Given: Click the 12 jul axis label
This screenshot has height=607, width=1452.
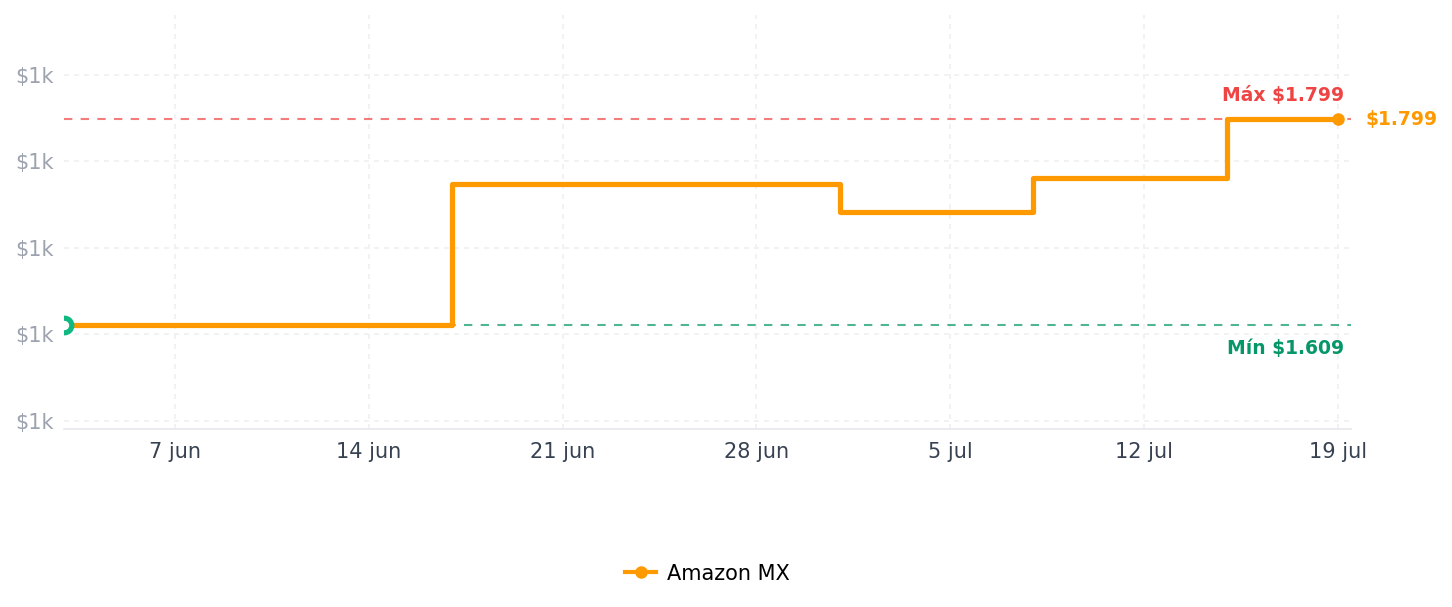Looking at the screenshot, I should (1144, 451).
